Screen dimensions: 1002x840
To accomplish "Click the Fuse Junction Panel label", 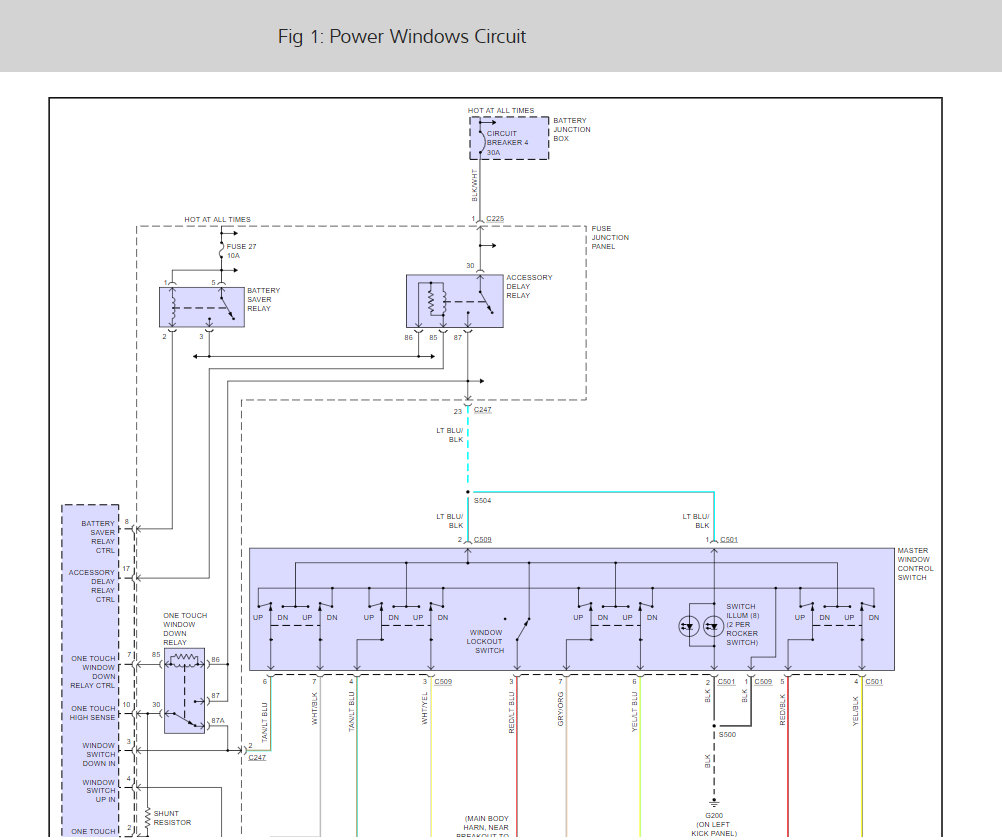I will click(x=610, y=238).
